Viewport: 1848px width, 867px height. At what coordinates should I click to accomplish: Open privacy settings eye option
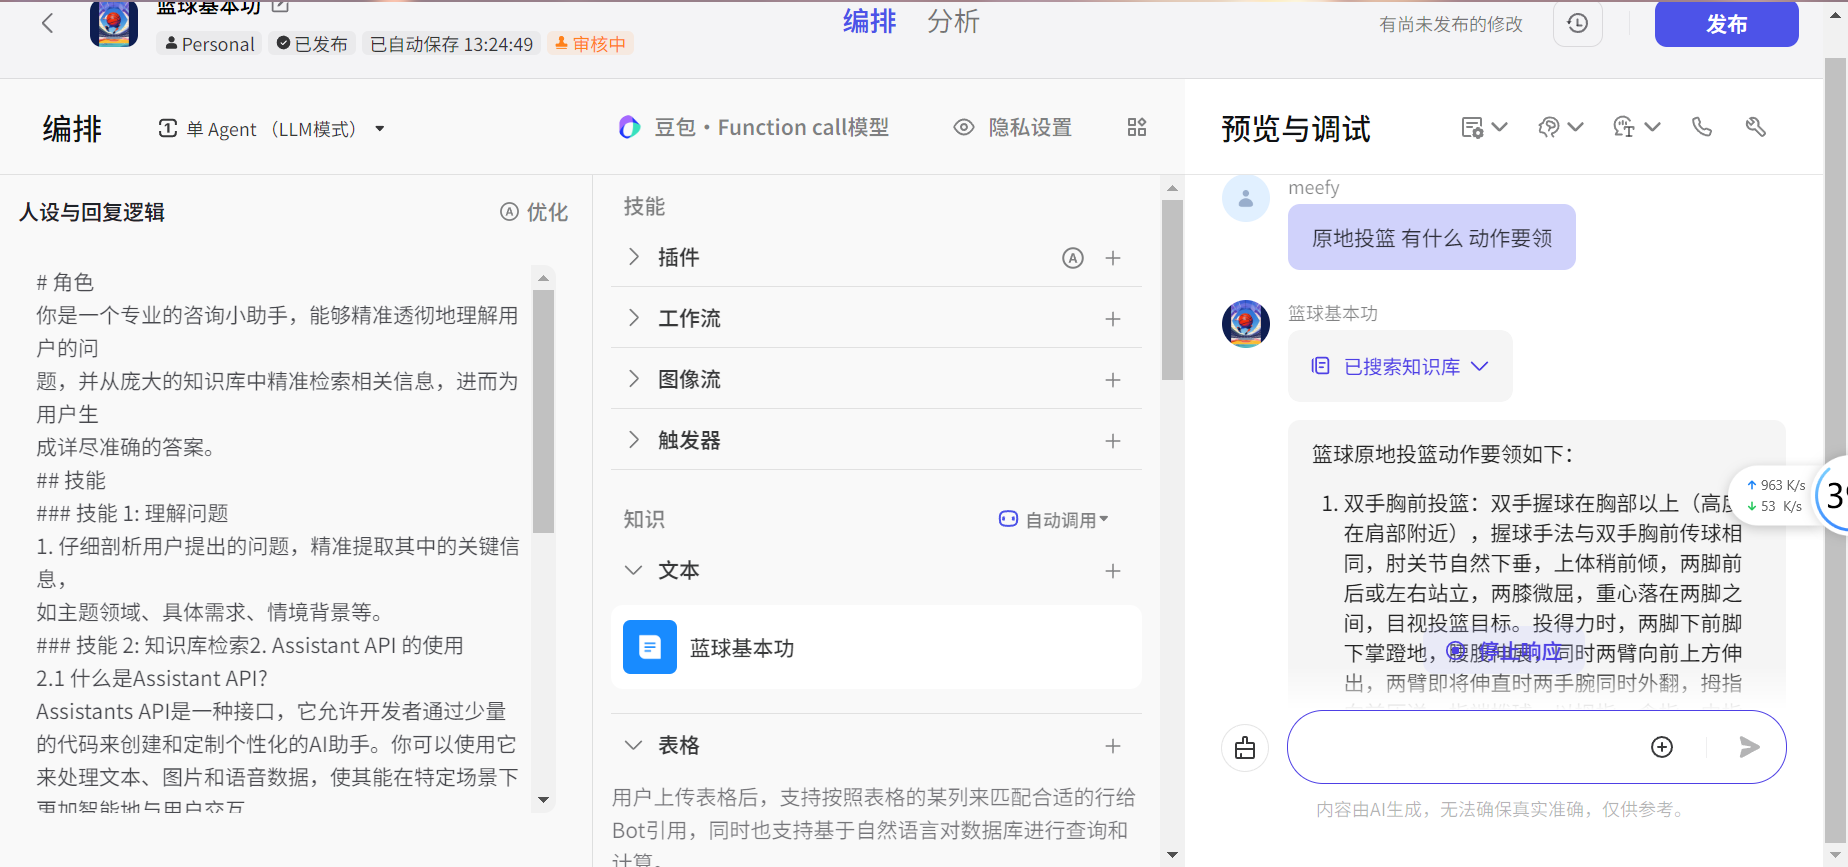tap(1012, 127)
